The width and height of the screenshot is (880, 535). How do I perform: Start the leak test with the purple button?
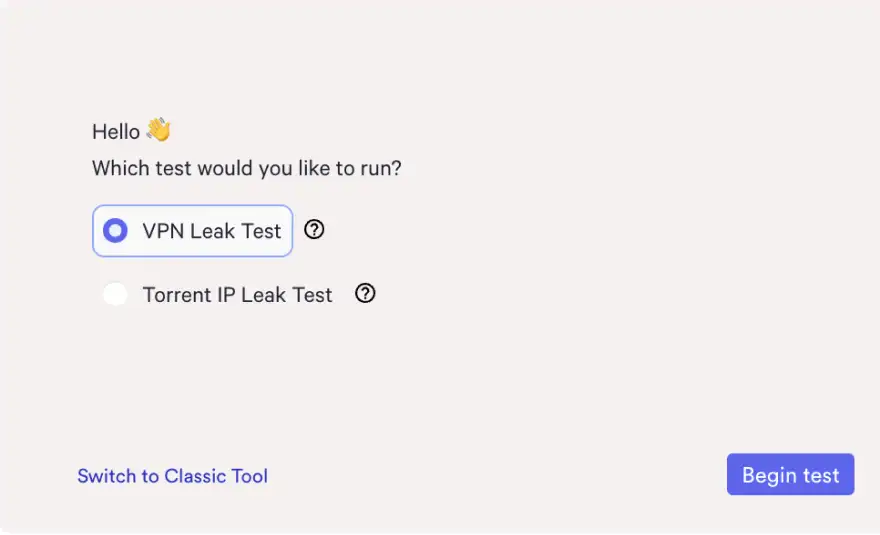(790, 475)
